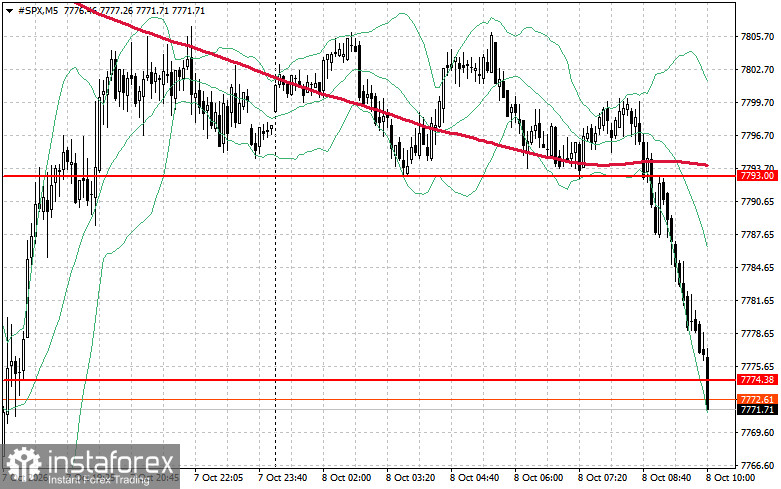Select the 8 Oct 07:20 time label
The image size is (781, 489).
click(x=602, y=478)
